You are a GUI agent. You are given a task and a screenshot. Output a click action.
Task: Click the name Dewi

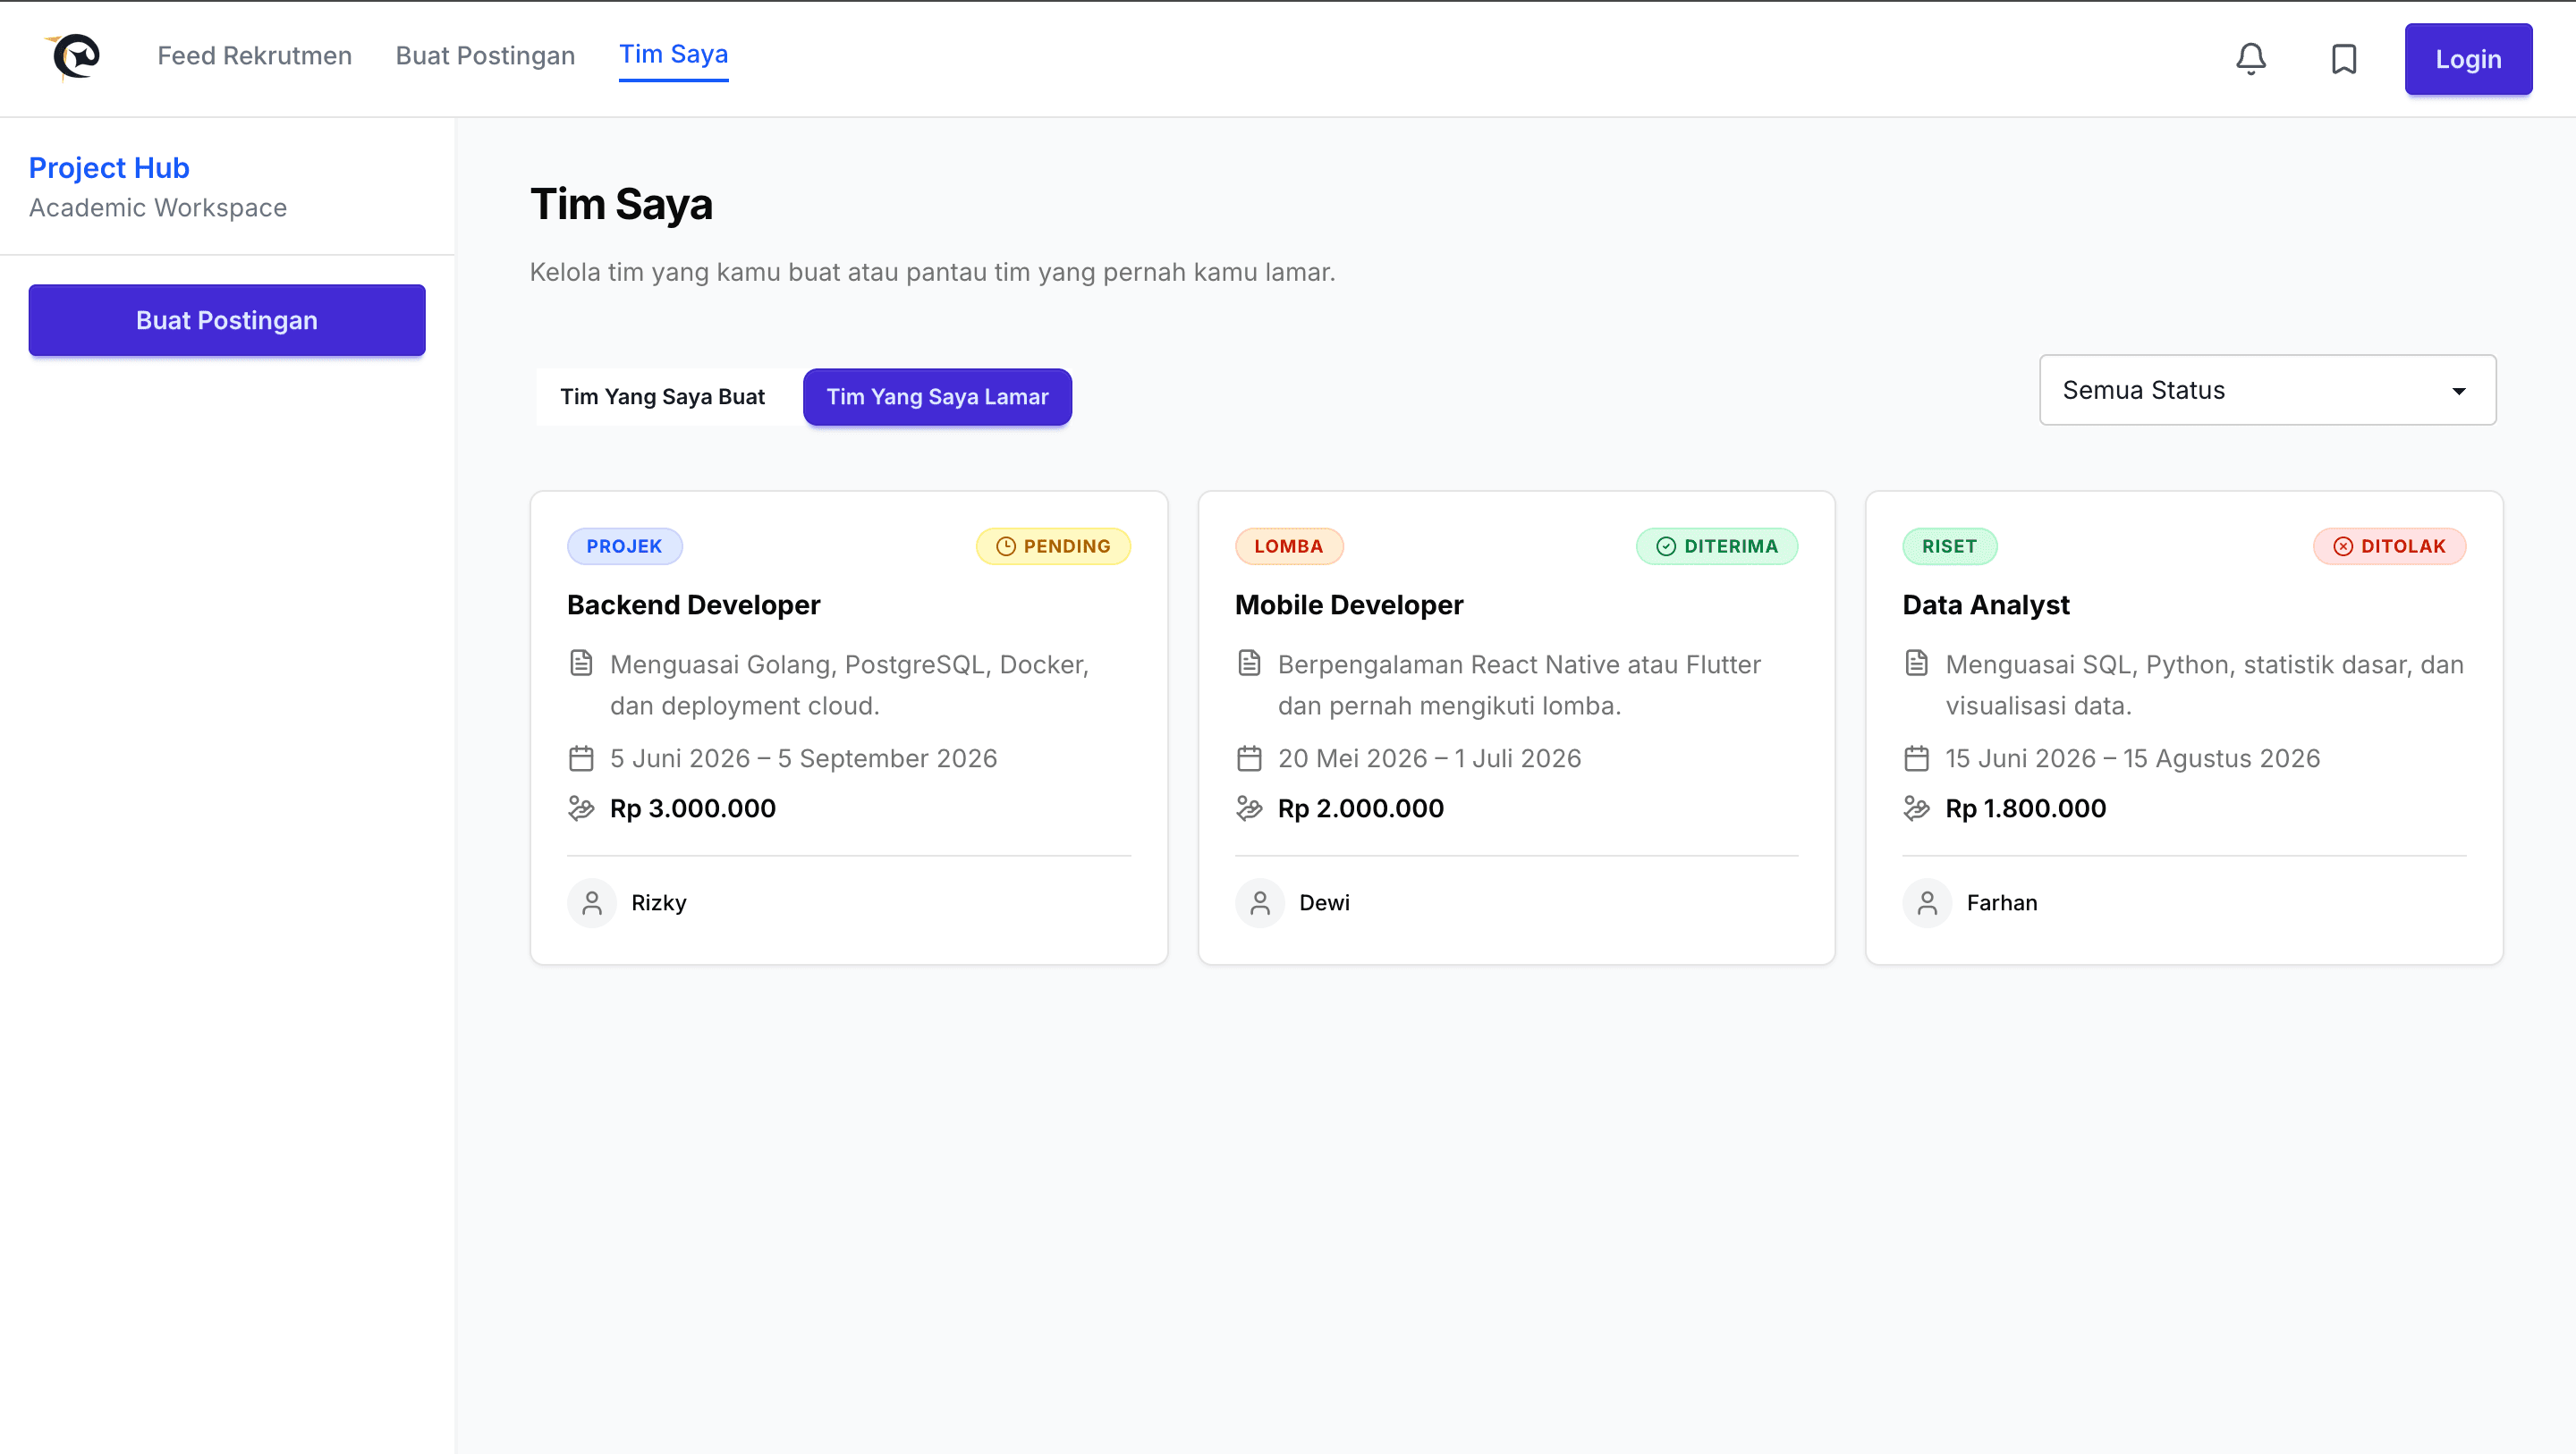point(1324,903)
